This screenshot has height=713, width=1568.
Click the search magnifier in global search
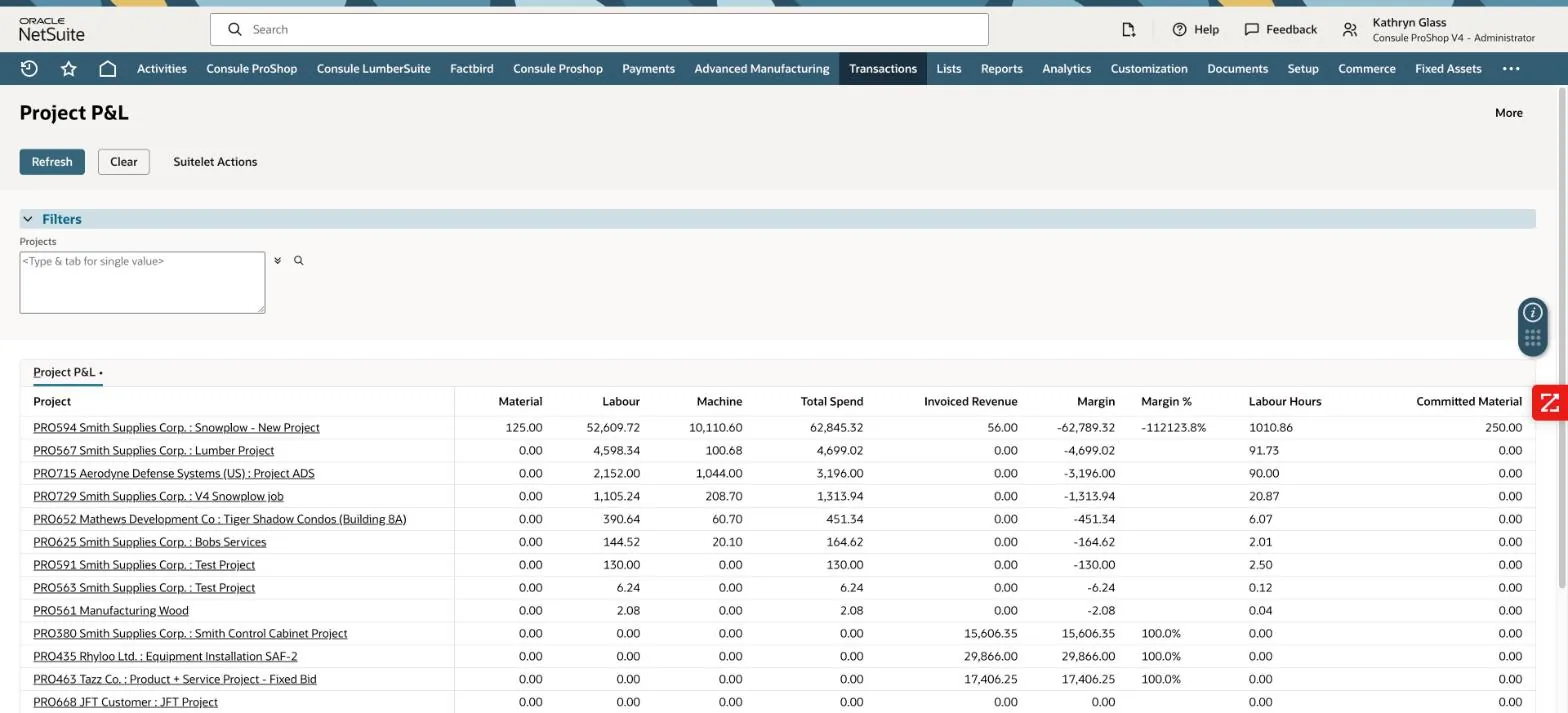click(x=235, y=30)
